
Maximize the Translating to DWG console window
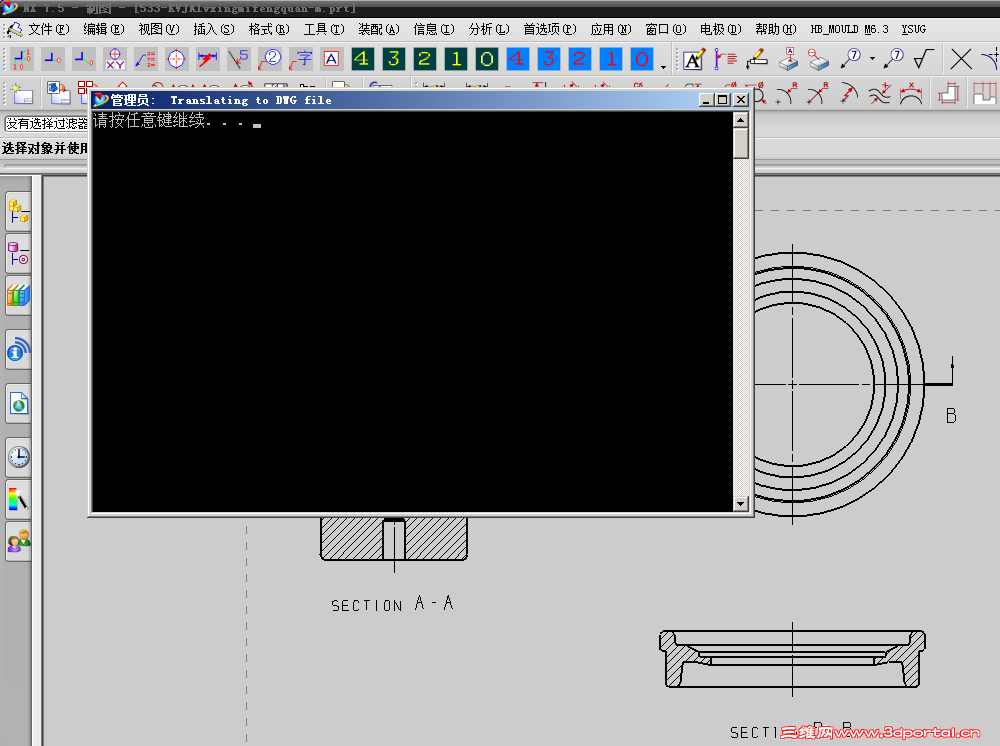[722, 100]
